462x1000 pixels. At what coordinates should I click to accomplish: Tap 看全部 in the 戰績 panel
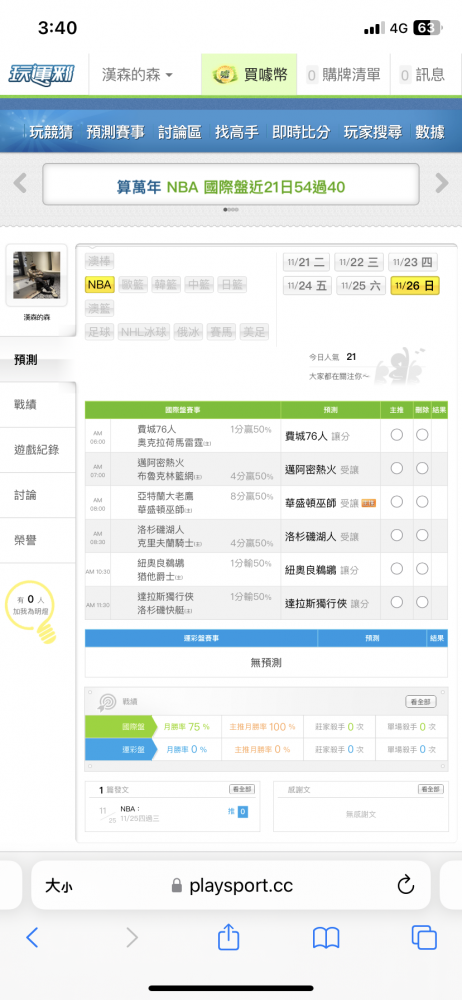click(x=421, y=702)
